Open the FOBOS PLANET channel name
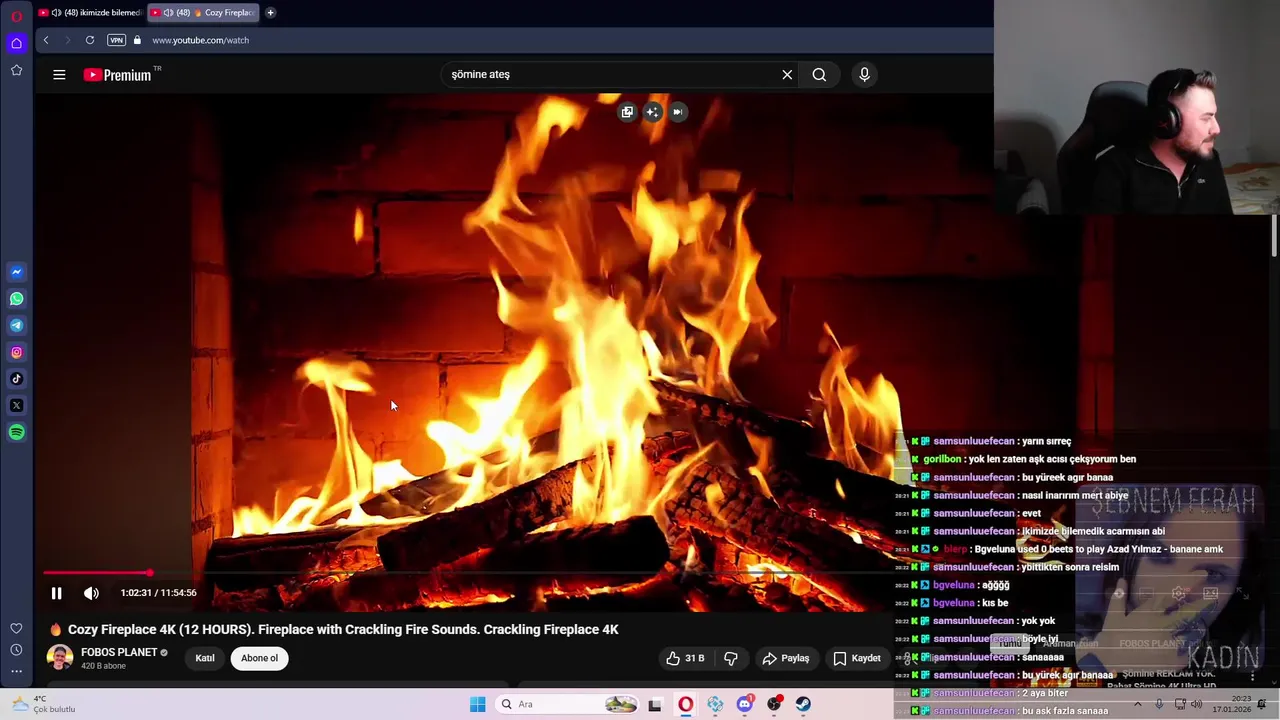This screenshot has width=1280, height=720. click(x=119, y=652)
